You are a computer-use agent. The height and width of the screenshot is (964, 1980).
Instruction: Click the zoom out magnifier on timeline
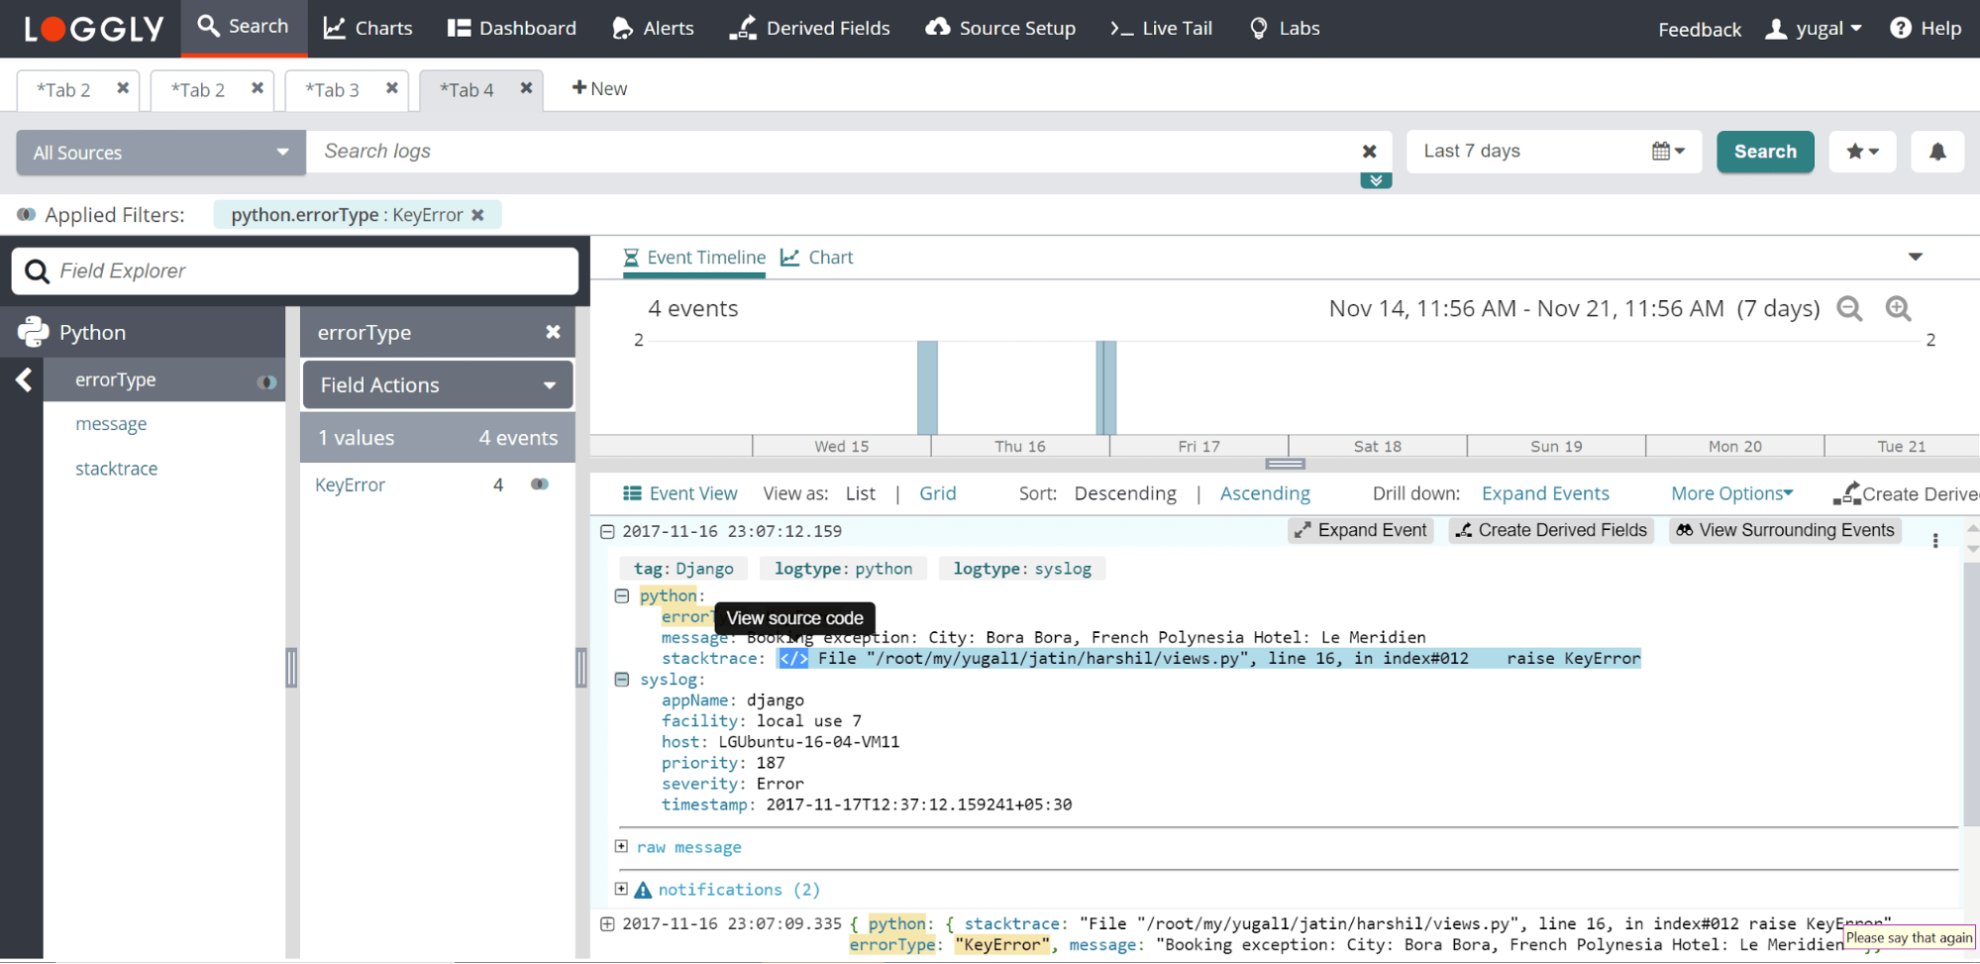[1849, 309]
